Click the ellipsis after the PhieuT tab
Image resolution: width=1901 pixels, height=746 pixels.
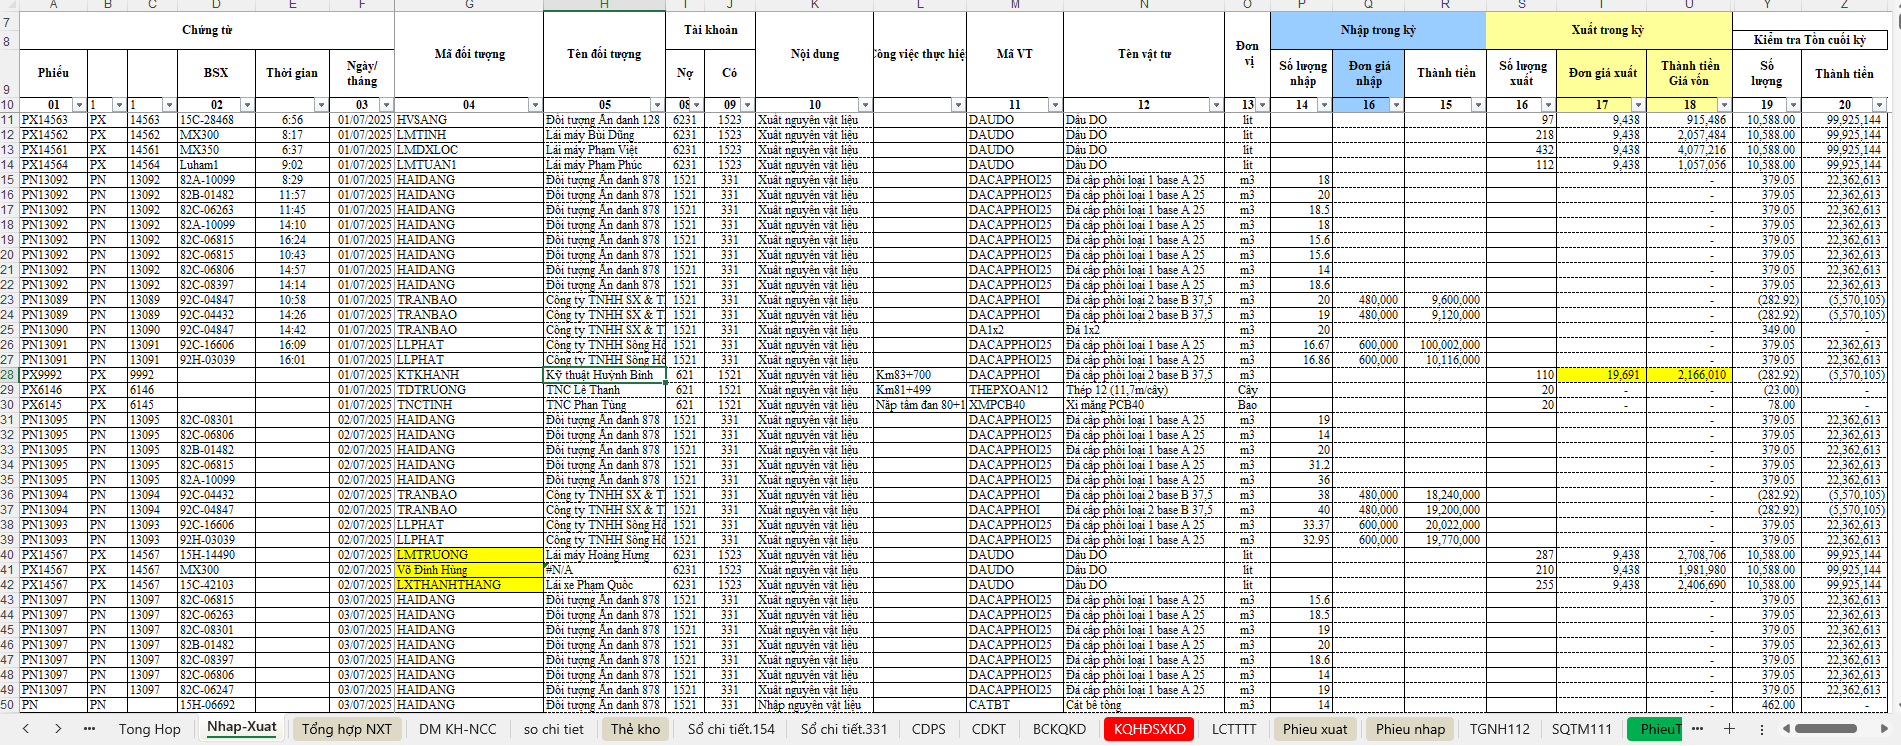[1697, 729]
